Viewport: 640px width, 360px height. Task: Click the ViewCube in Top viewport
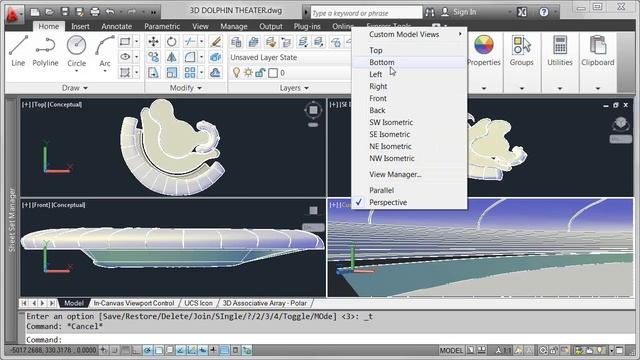pyautogui.click(x=313, y=110)
